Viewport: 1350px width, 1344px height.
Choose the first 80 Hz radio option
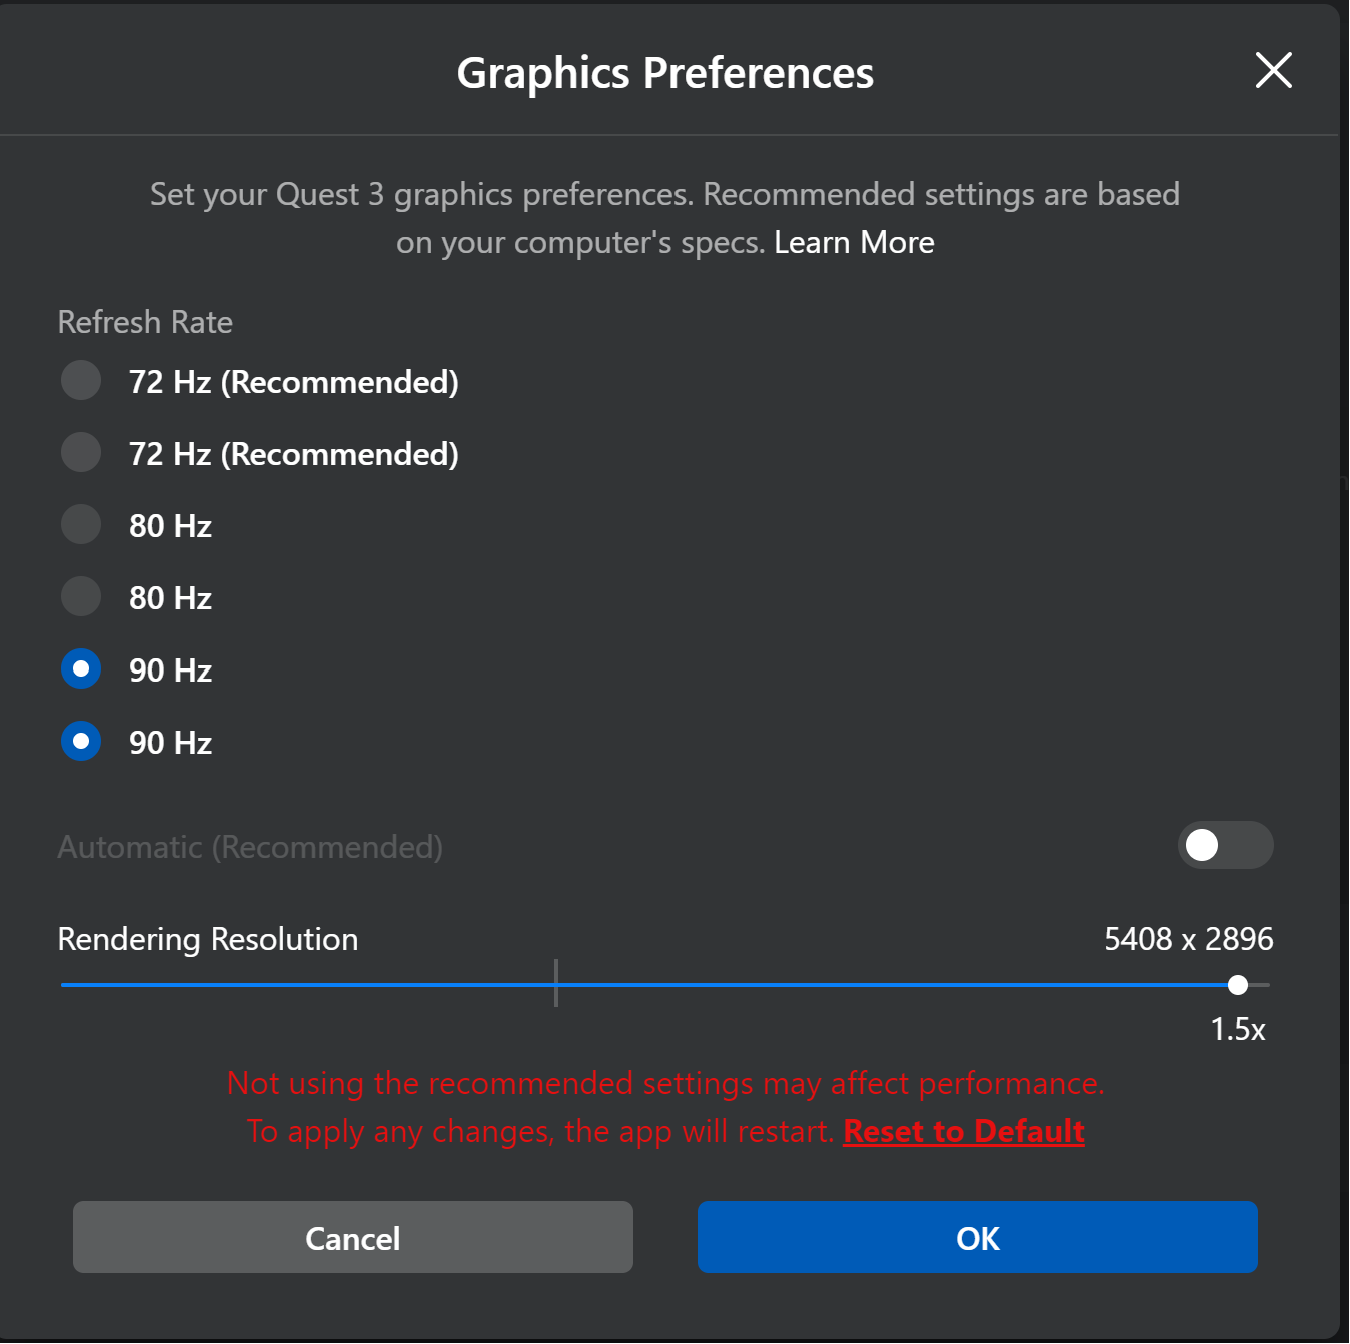click(x=81, y=525)
